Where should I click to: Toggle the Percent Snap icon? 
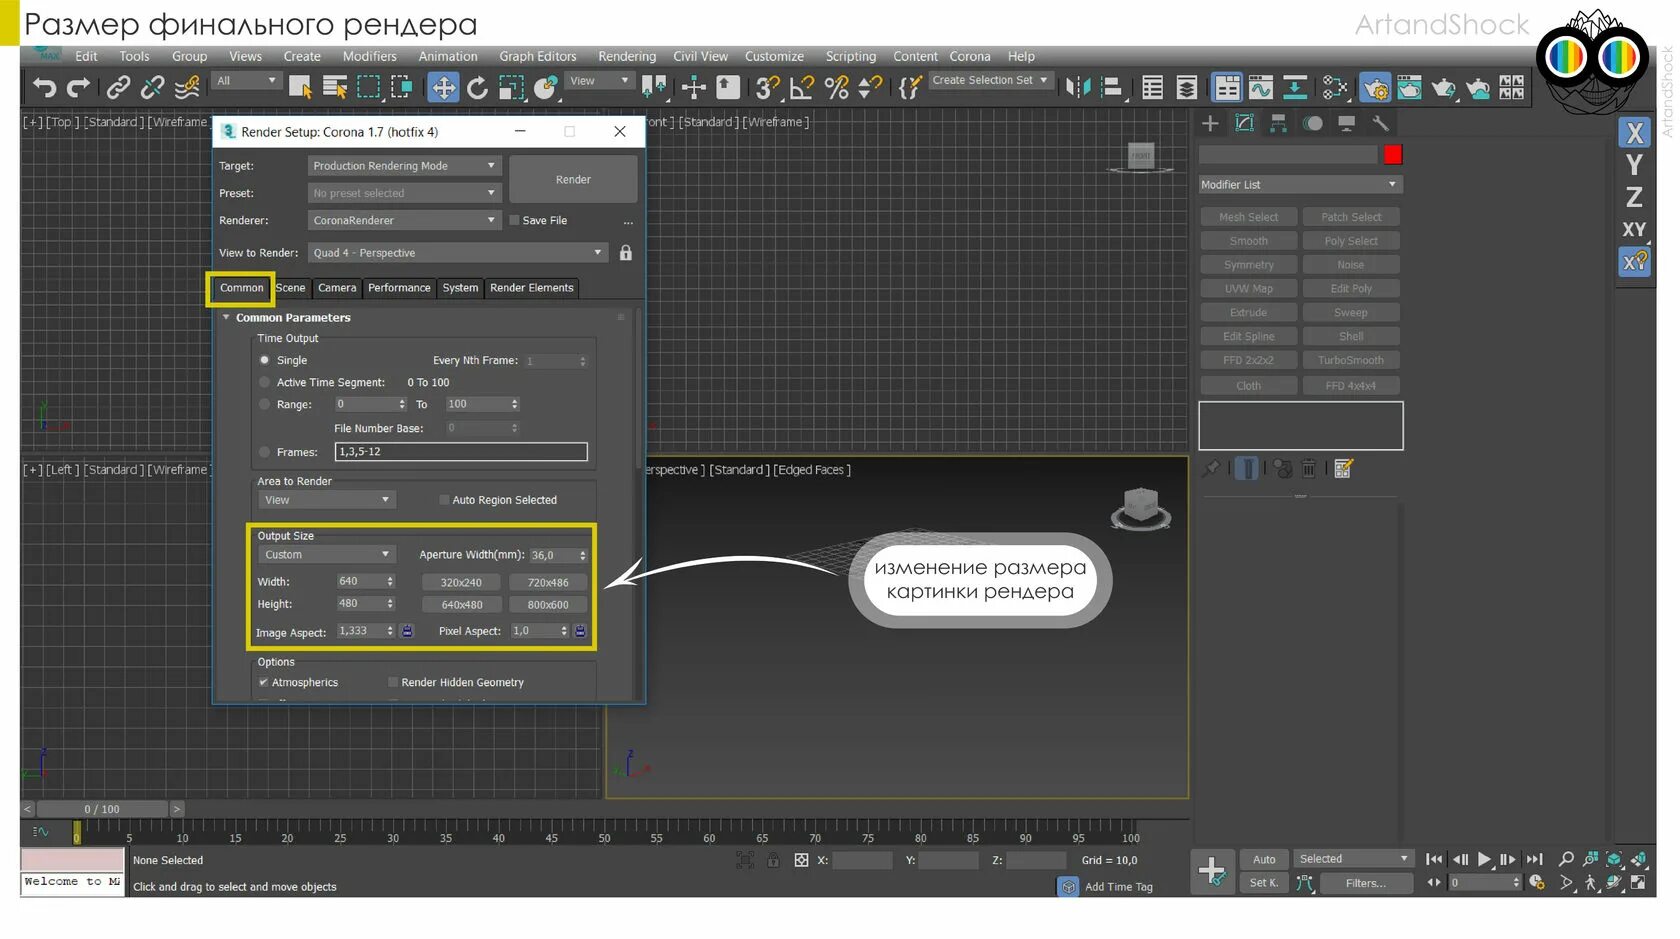(837, 88)
